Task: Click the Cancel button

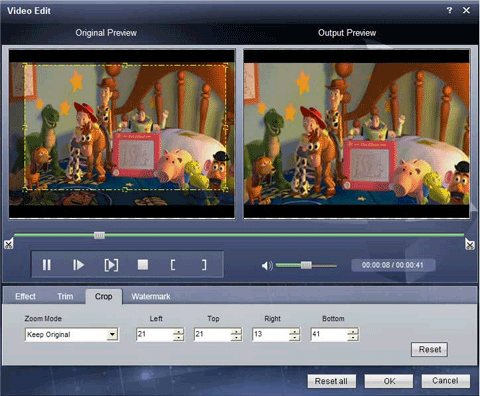Action: point(446,381)
